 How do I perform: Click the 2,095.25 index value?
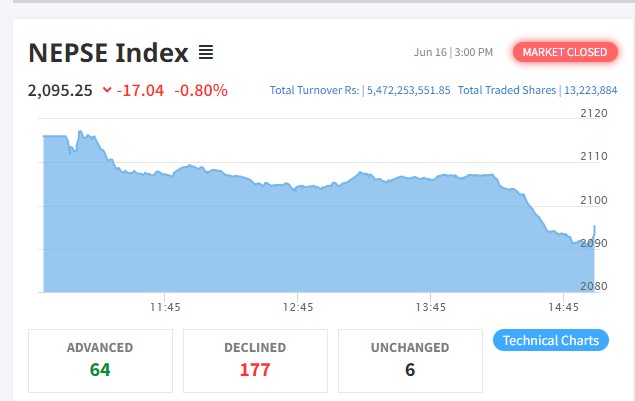pos(60,91)
